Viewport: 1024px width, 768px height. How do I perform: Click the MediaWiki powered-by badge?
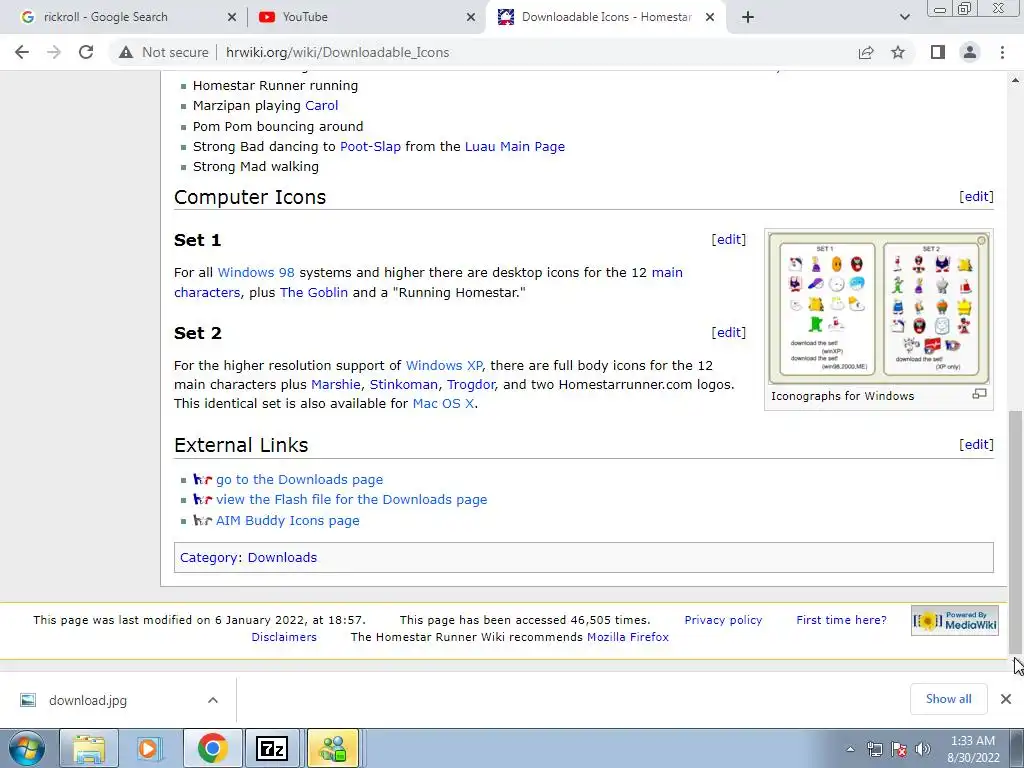click(x=955, y=620)
